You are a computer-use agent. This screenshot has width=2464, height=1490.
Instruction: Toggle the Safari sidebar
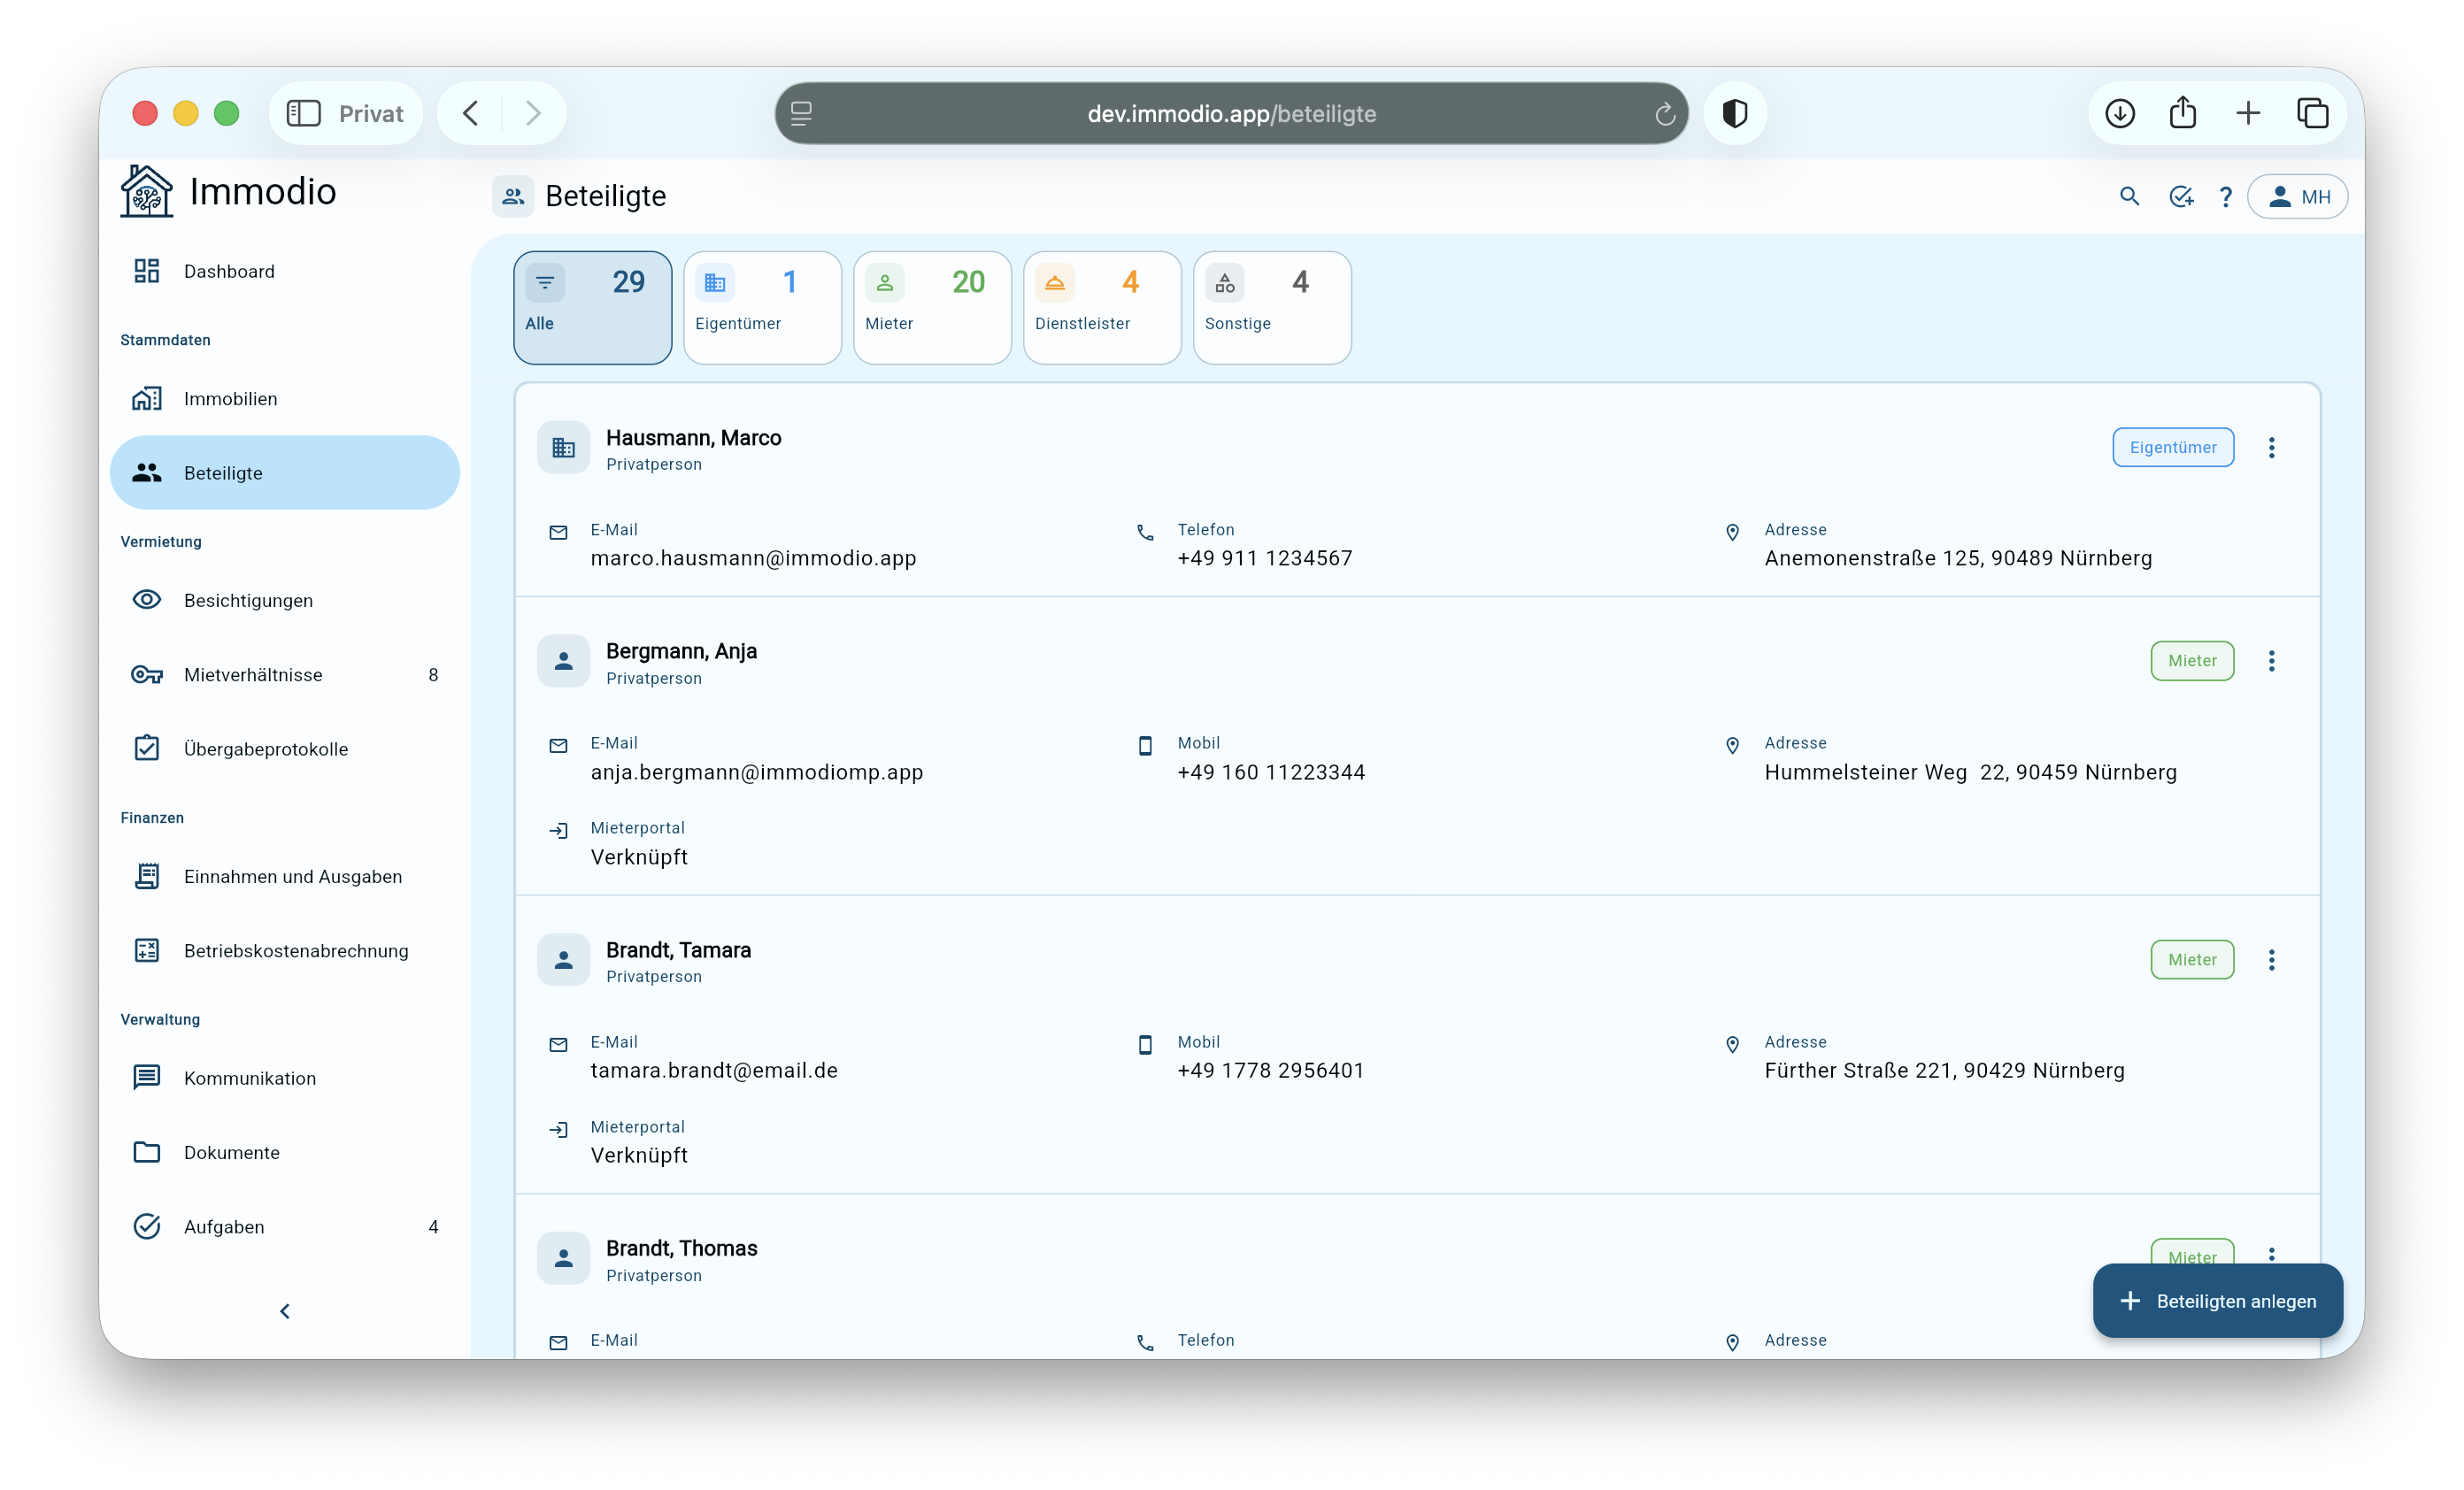tap(304, 113)
